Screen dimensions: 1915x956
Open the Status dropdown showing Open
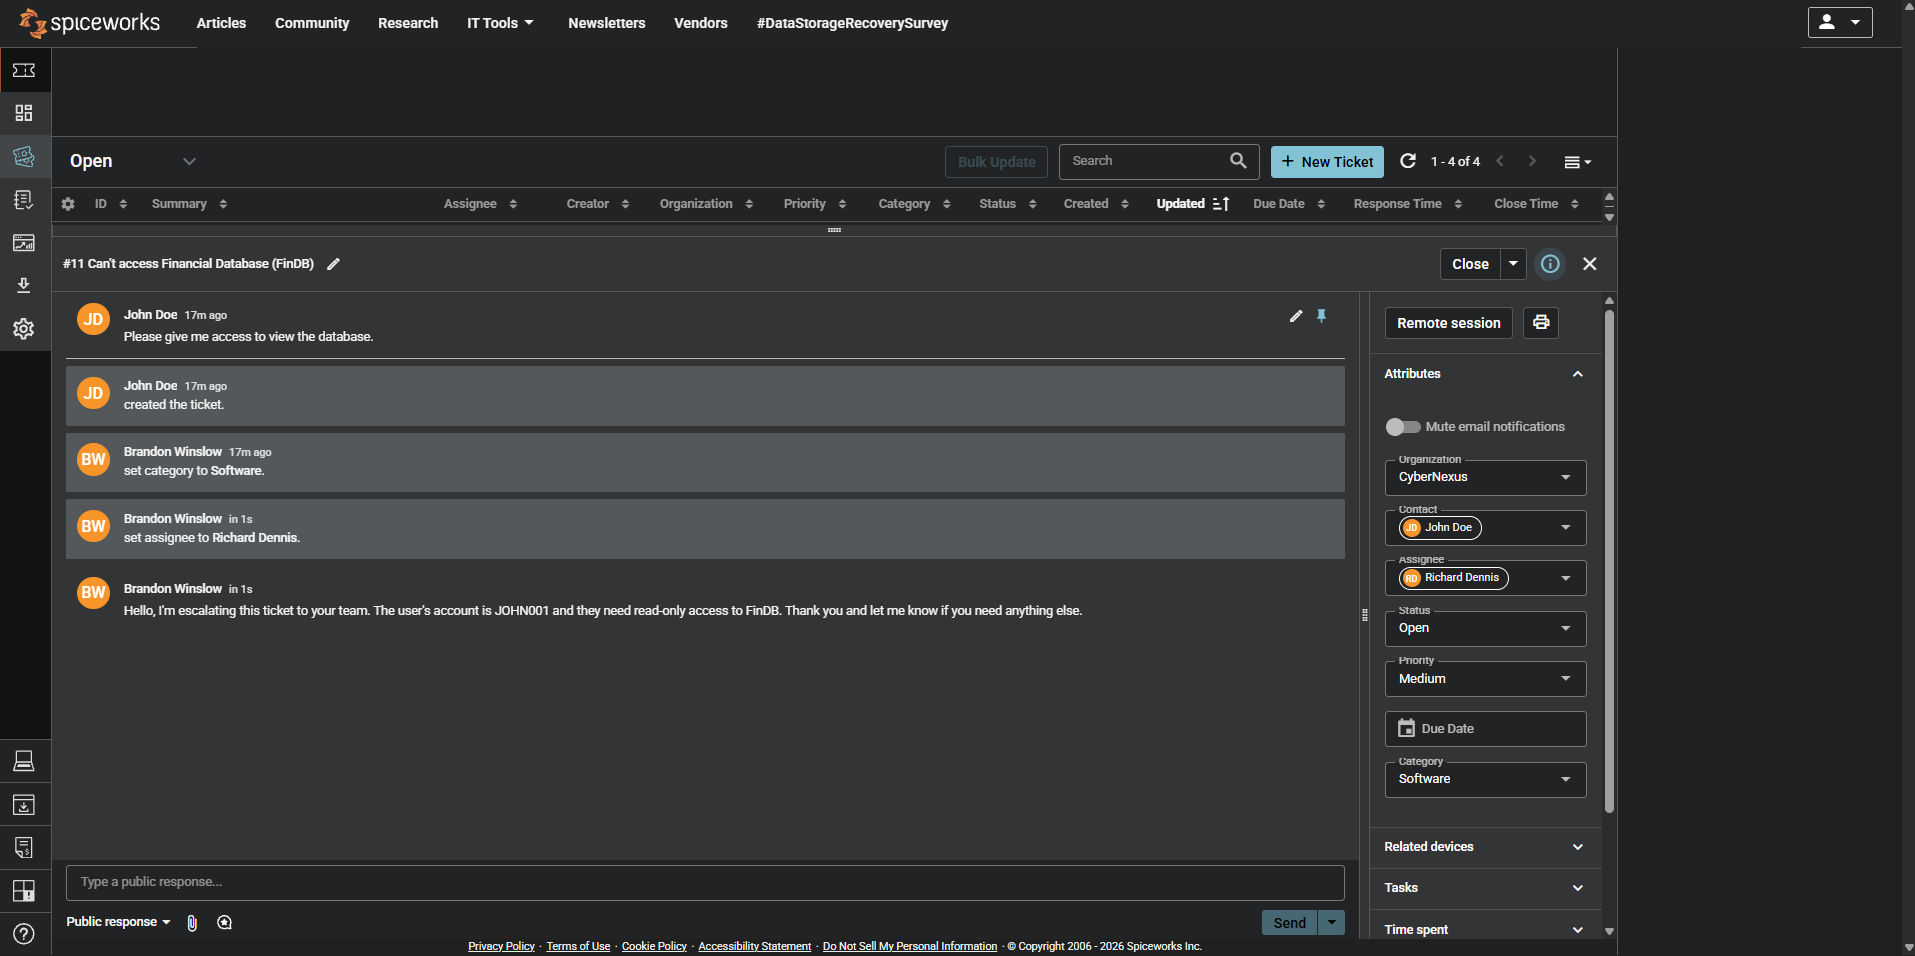(x=1485, y=628)
